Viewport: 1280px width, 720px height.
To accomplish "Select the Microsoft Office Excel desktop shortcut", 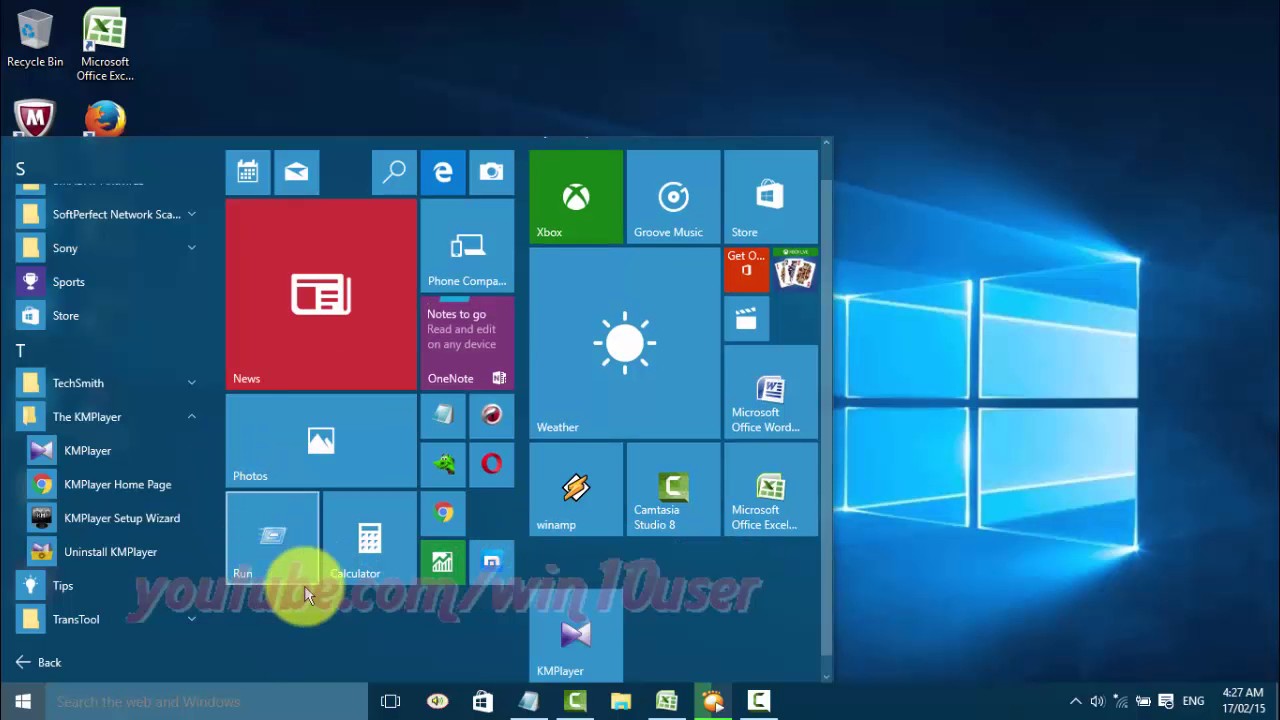I will tap(105, 45).
